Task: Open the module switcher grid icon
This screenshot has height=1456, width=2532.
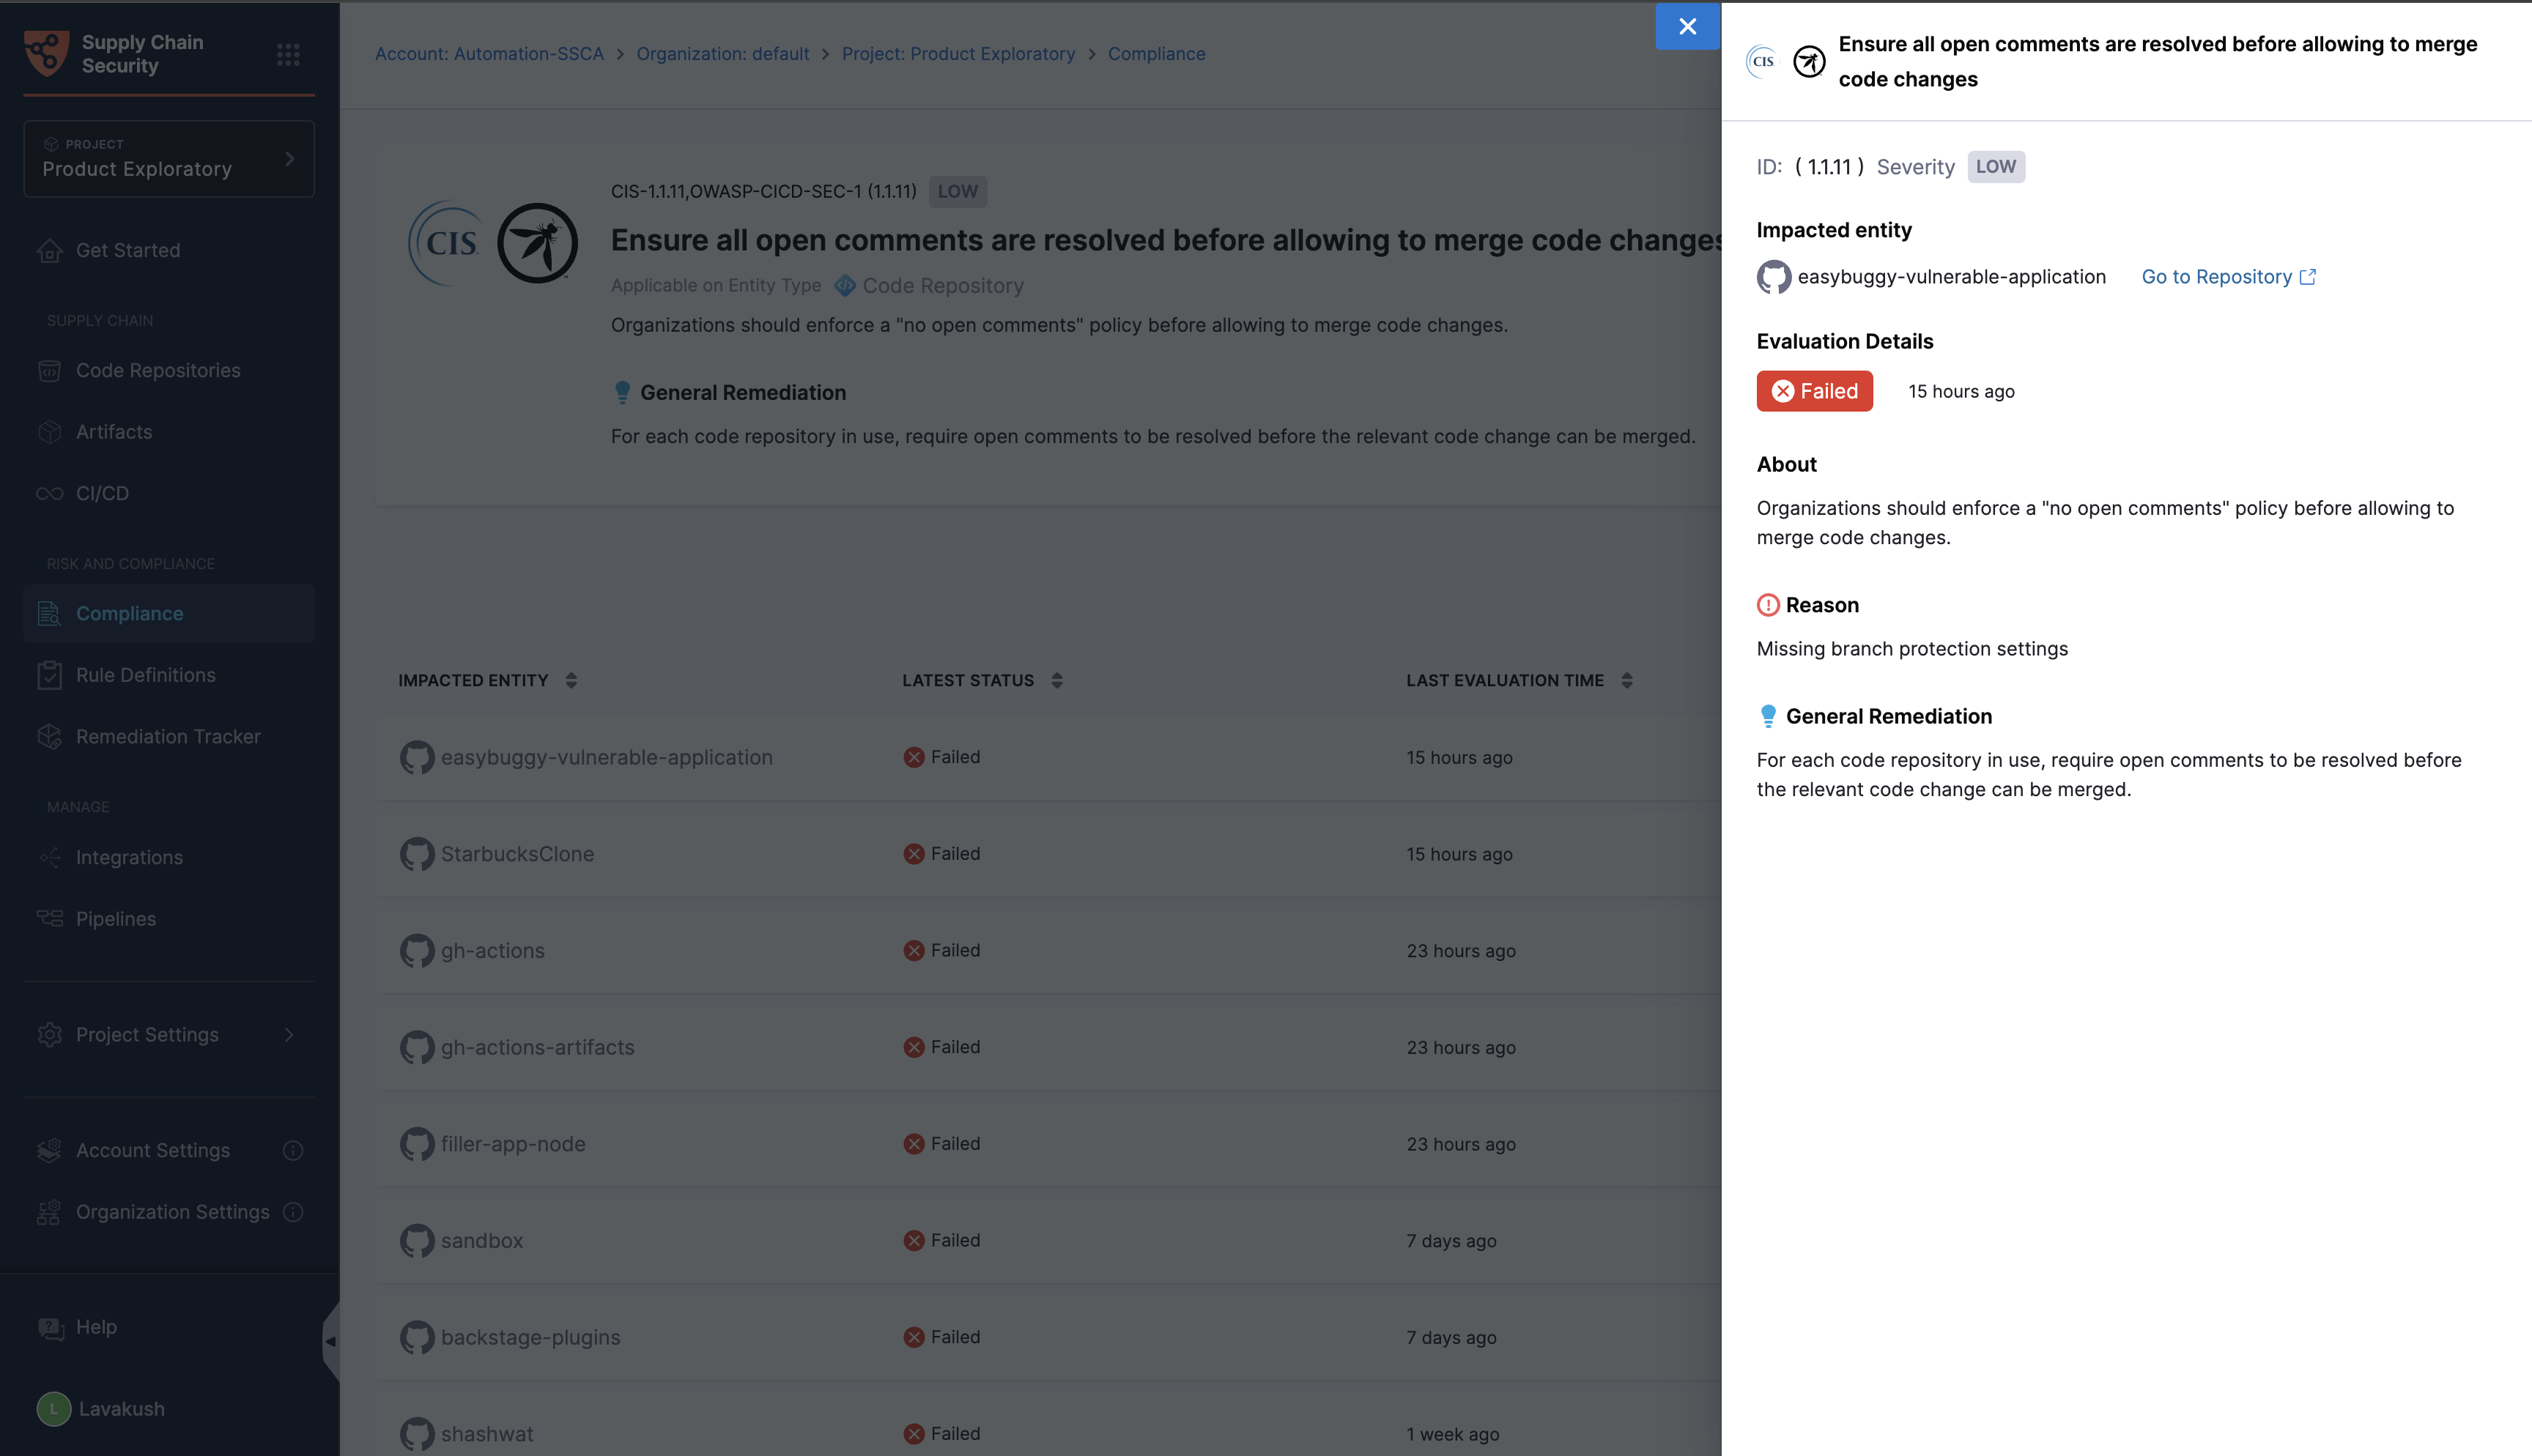Action: tap(288, 55)
